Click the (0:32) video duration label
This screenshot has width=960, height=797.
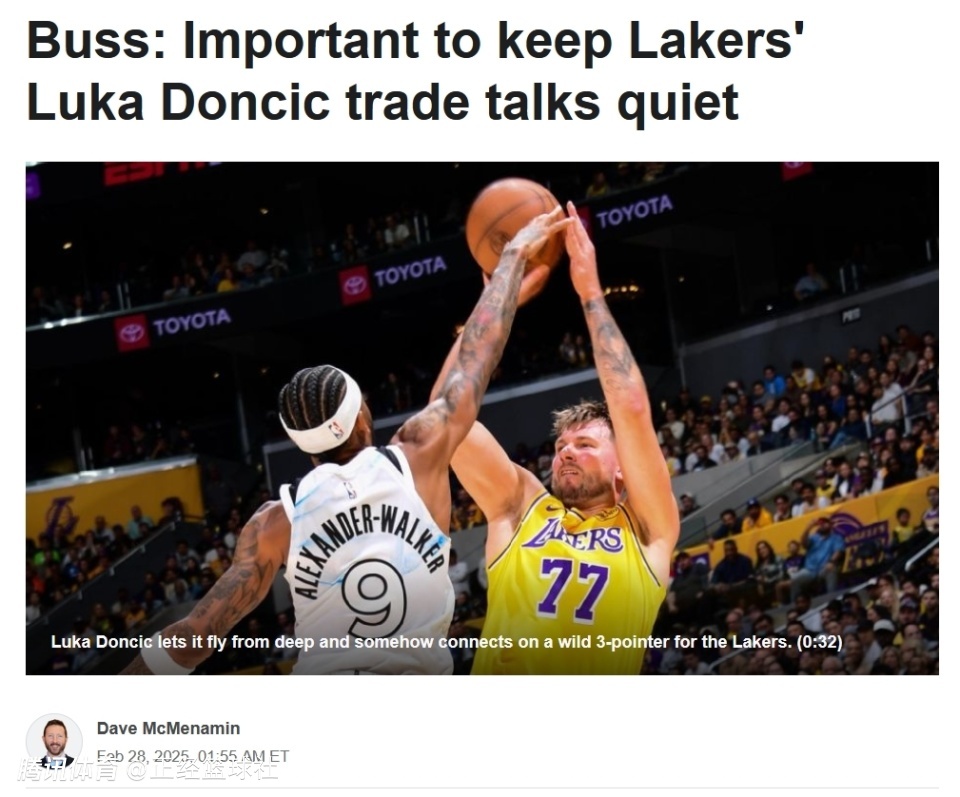point(819,642)
